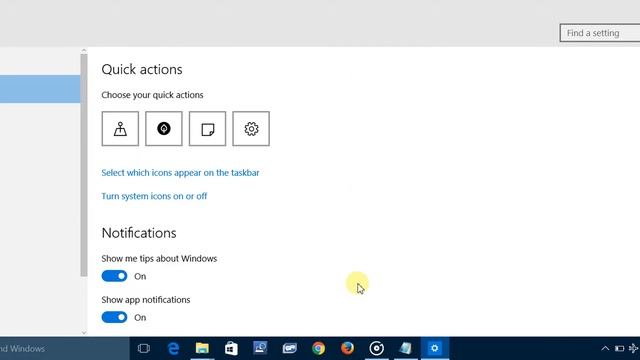Launch Google Chrome from the taskbar
The height and width of the screenshot is (360, 640).
318,349
